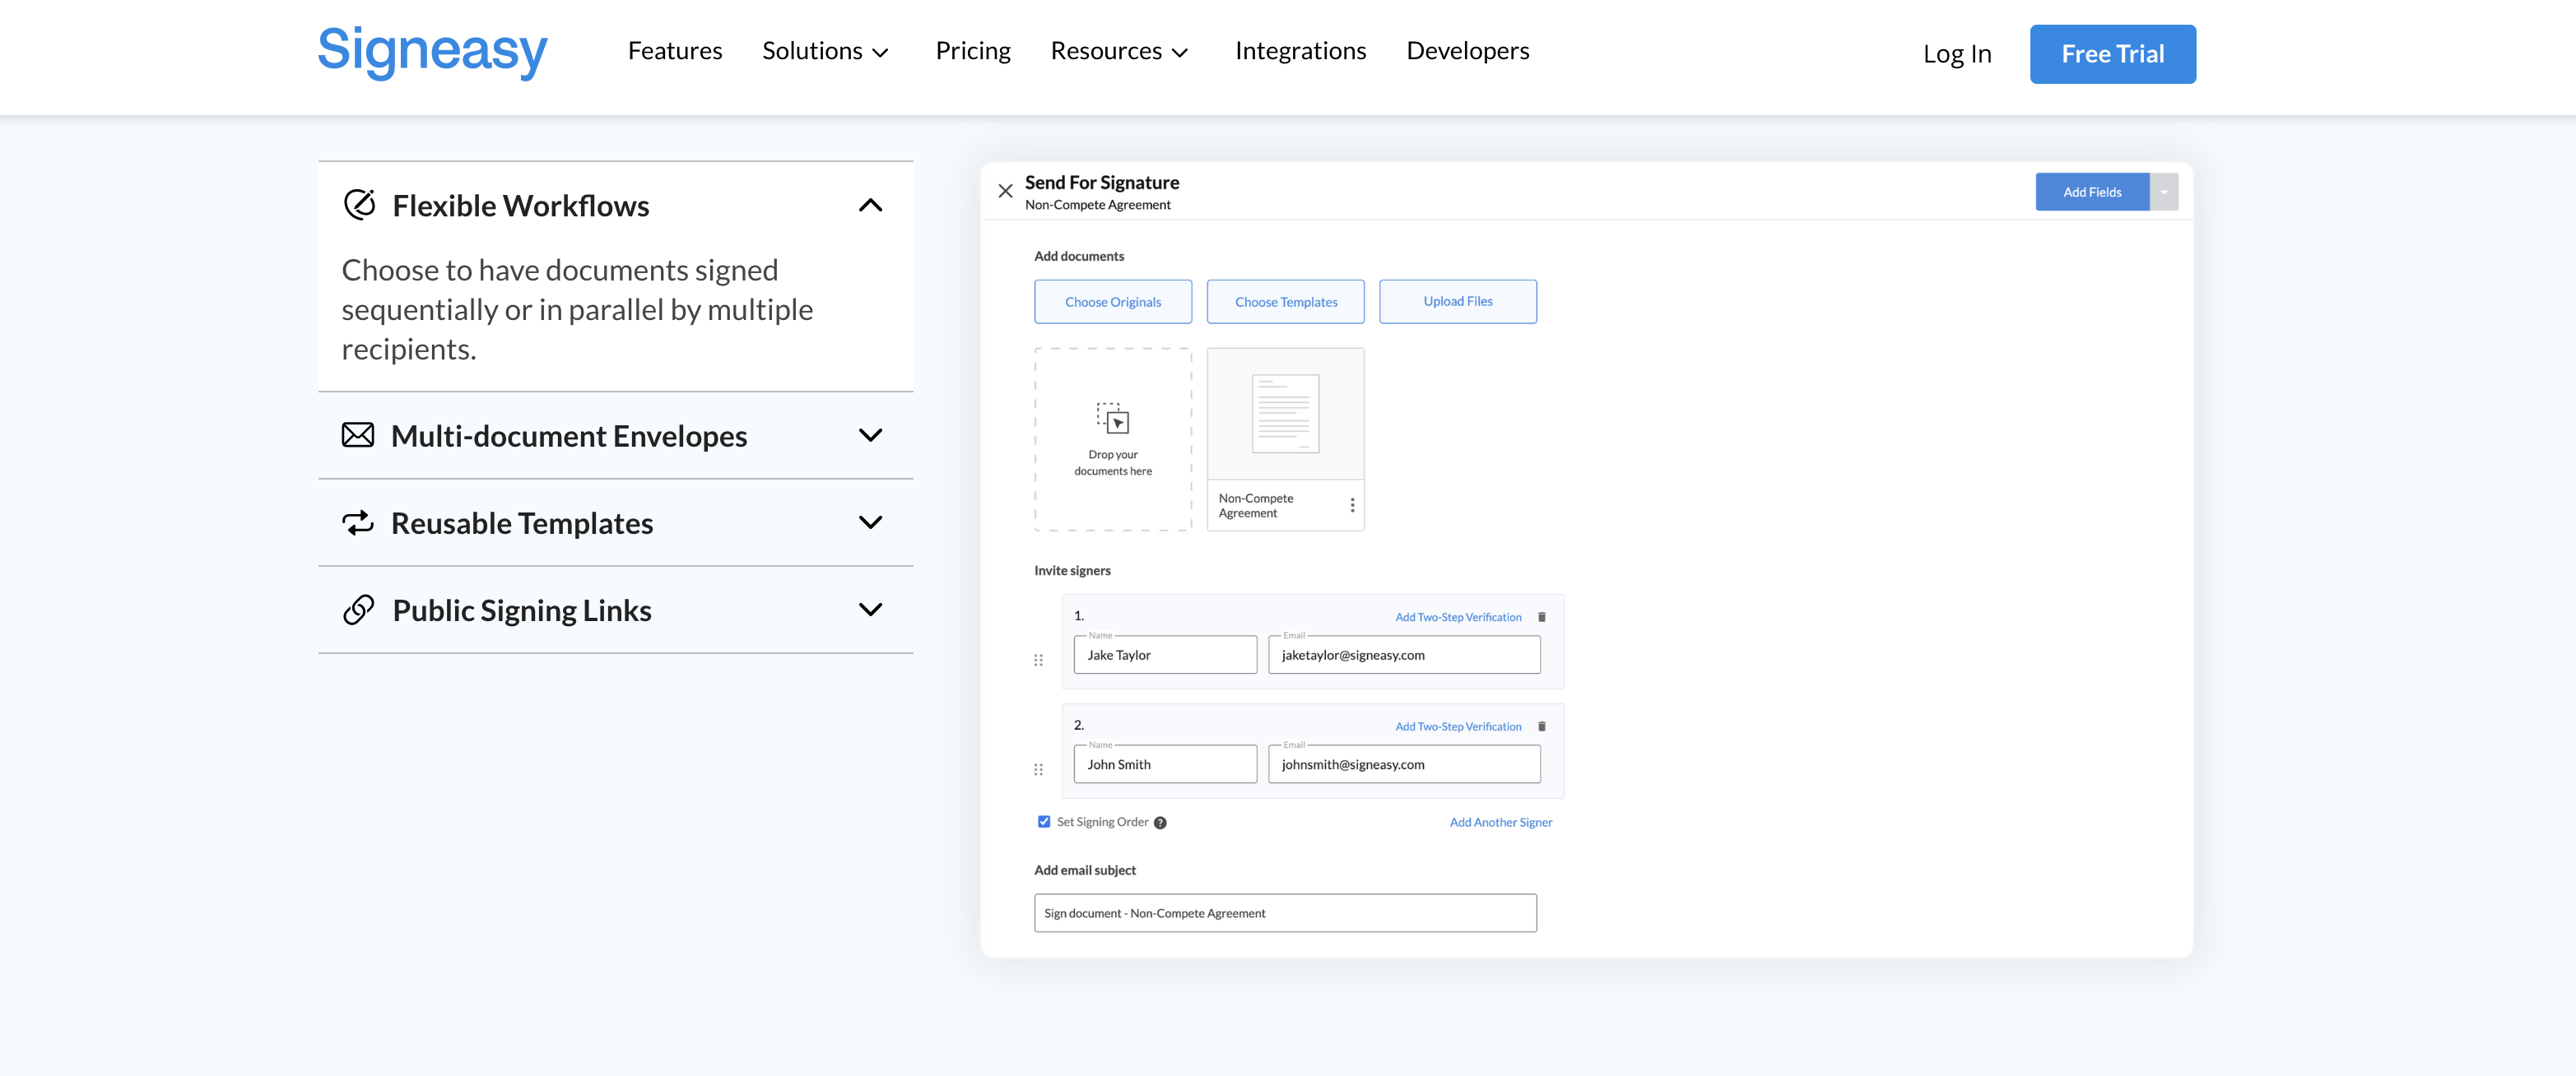Viewport: 2576px width, 1076px height.
Task: Open the Solutions menu
Action: 825,51
